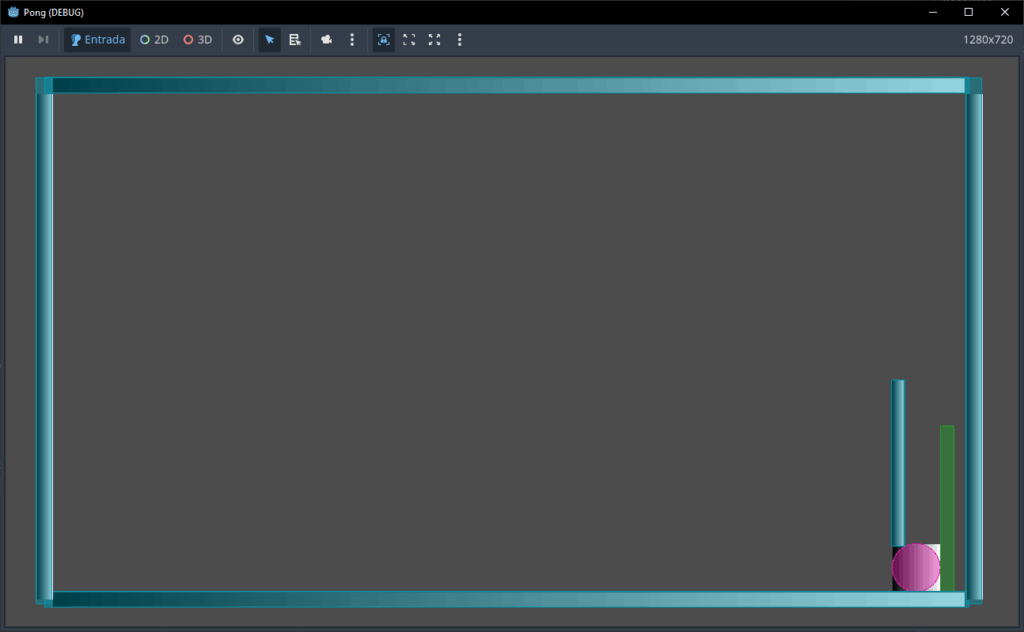This screenshot has height=632, width=1024.
Task: Open camera options three-dot menu
Action: click(352, 40)
